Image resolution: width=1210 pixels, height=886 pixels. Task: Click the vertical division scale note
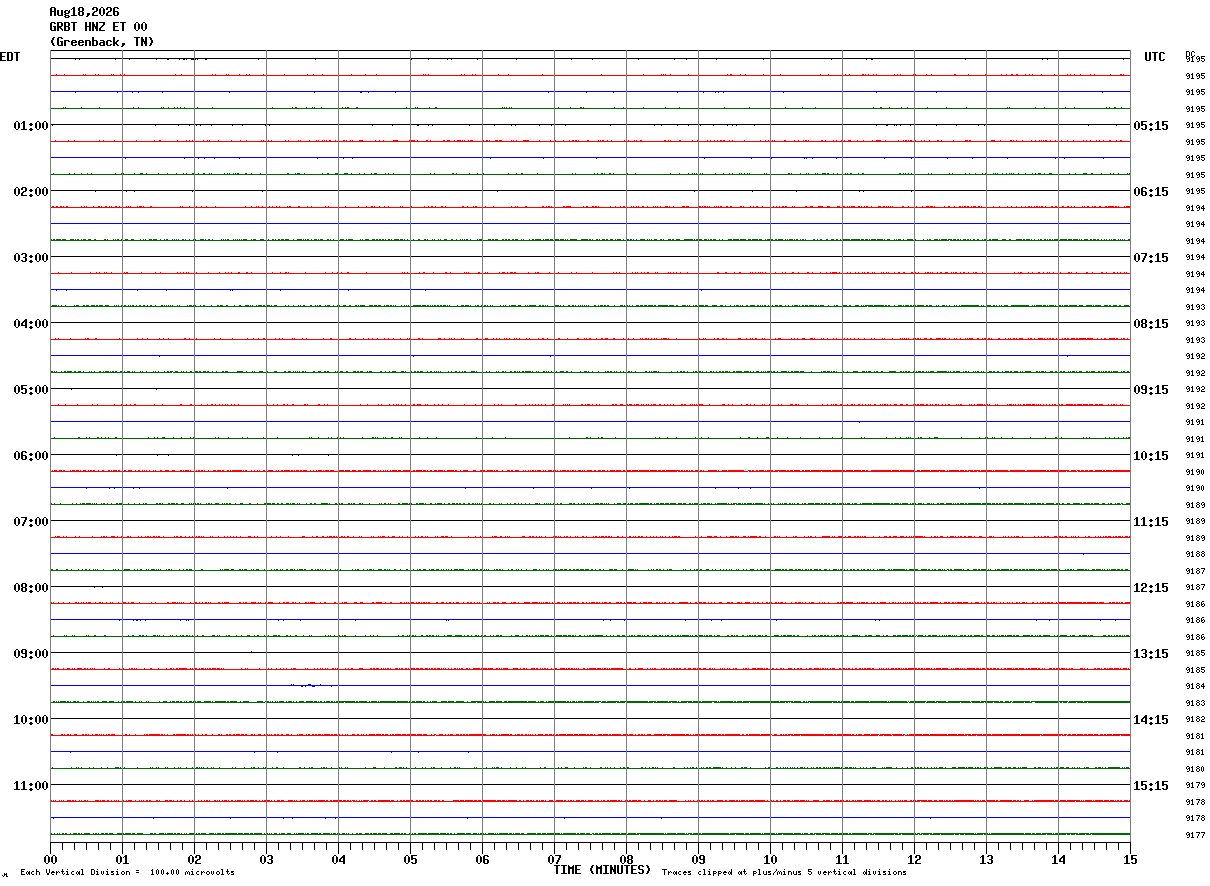tap(127, 873)
